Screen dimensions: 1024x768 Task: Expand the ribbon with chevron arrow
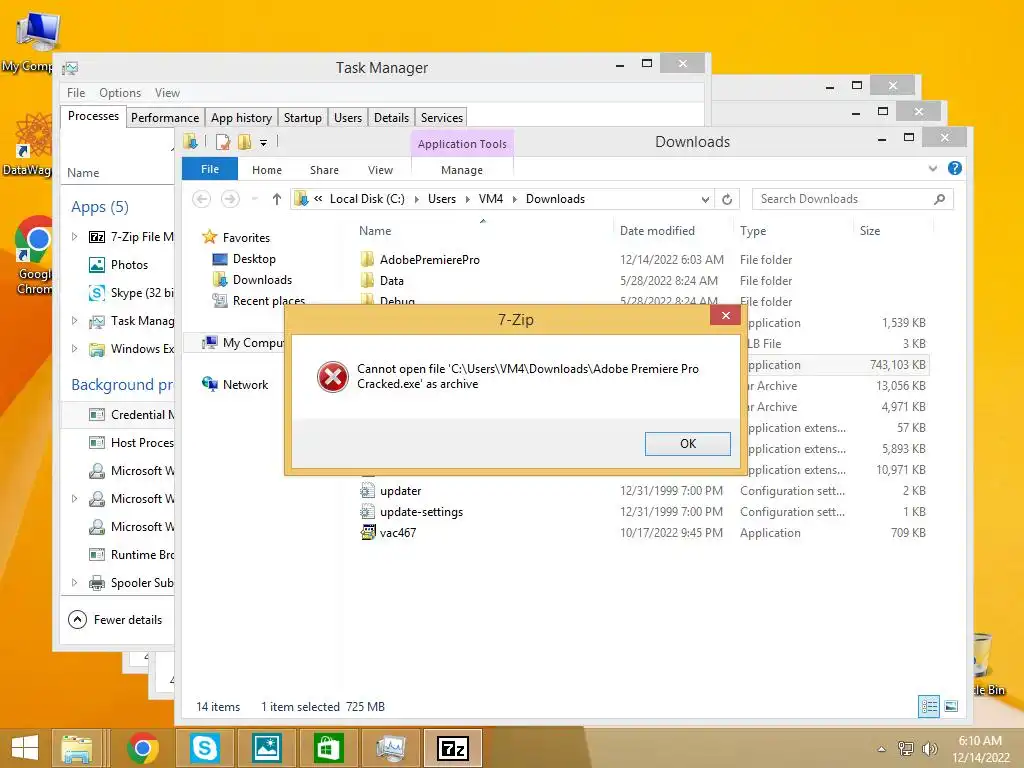[933, 168]
